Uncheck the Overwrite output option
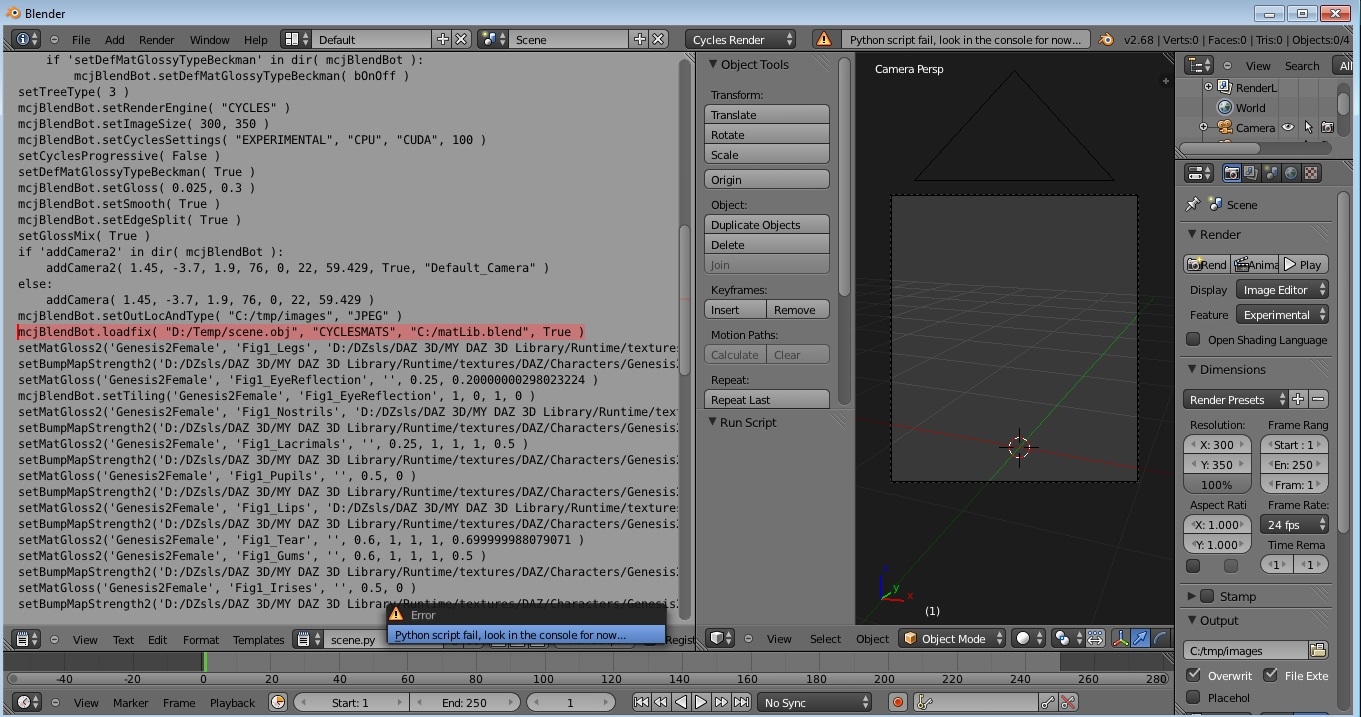This screenshot has height=717, width=1361. coord(1193,675)
